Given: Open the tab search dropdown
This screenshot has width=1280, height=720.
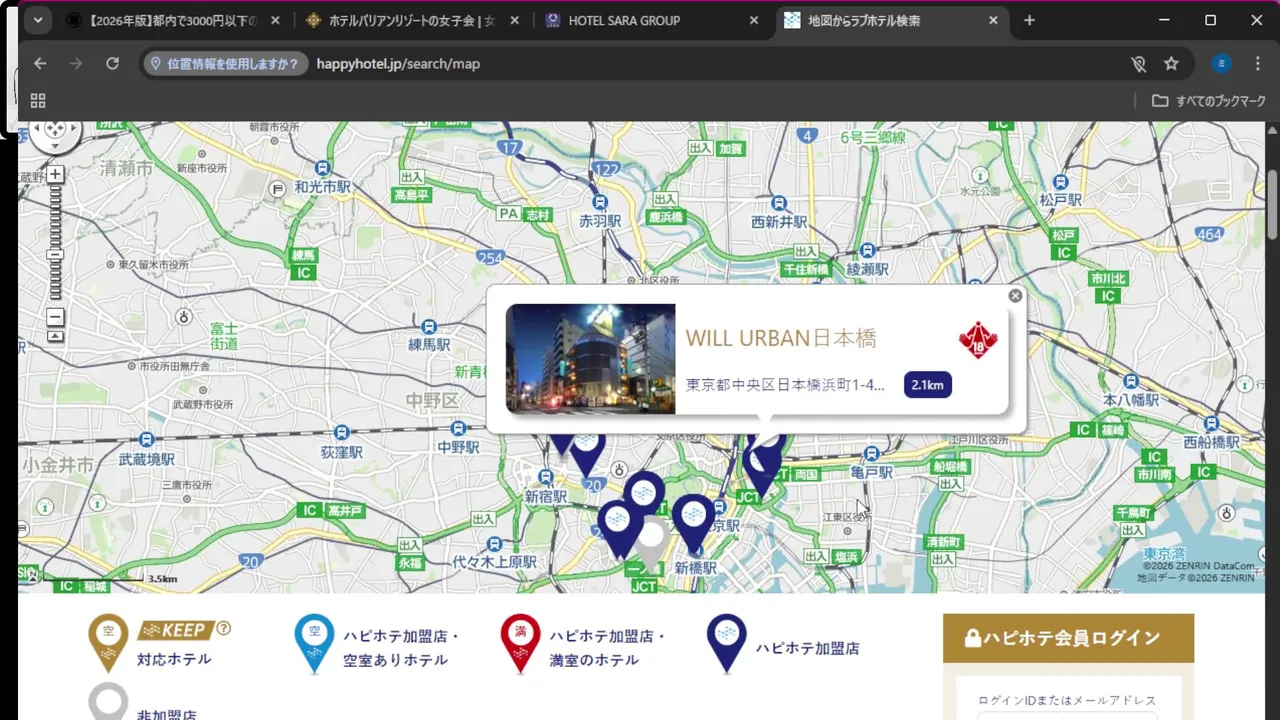Looking at the screenshot, I should tap(37, 20).
